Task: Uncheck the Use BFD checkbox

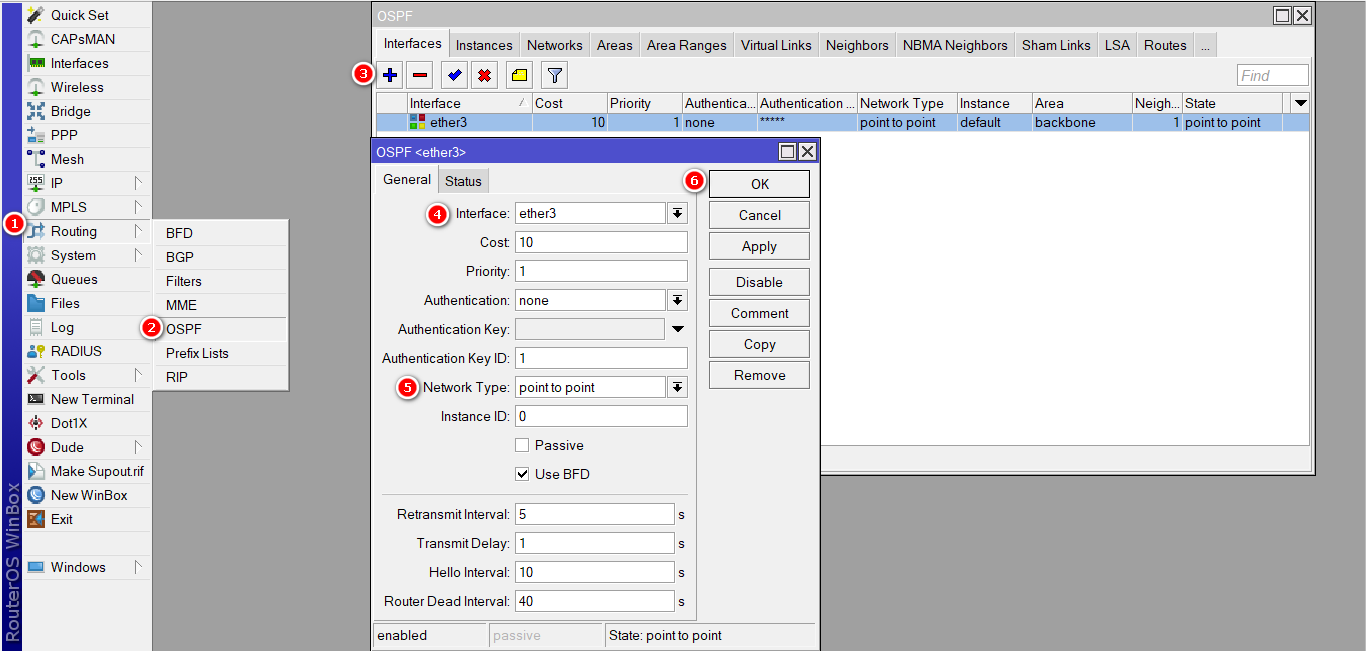Action: [522, 473]
